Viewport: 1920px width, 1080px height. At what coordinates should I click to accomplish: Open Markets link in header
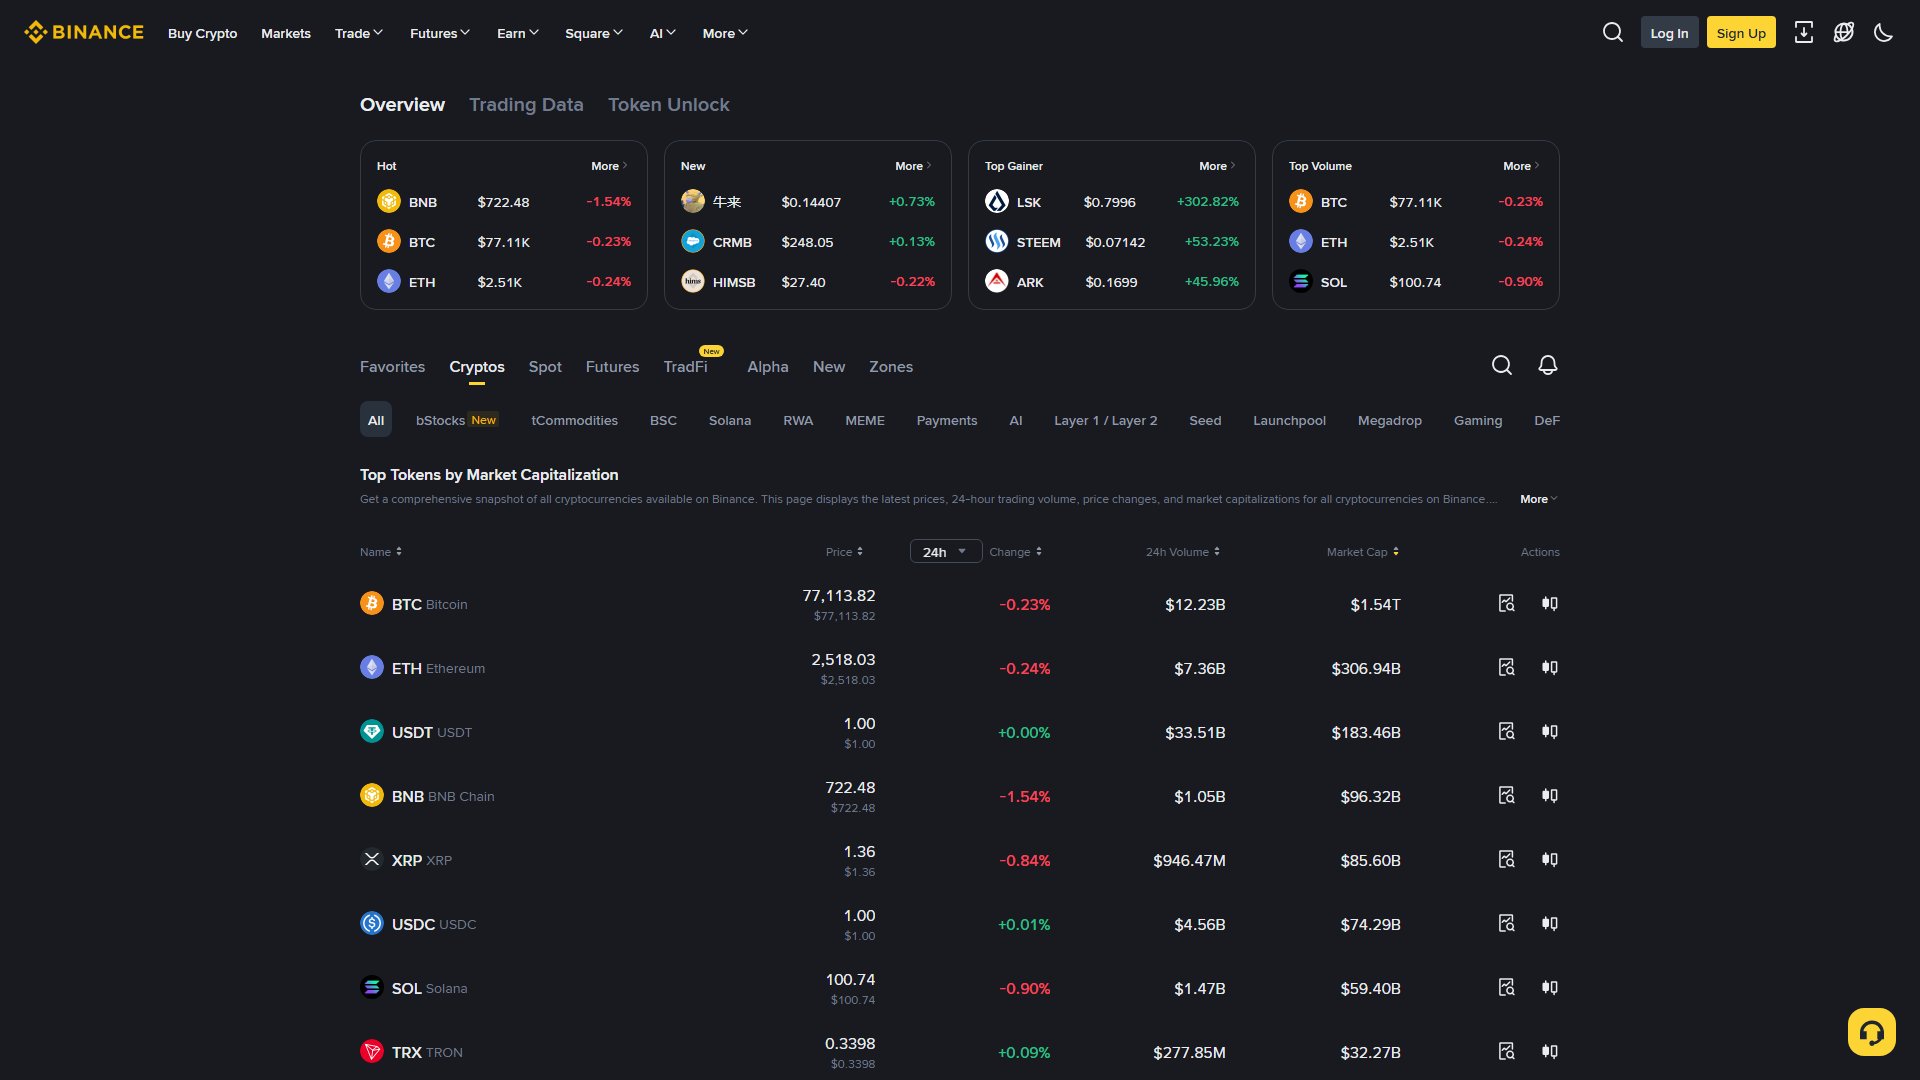[286, 33]
